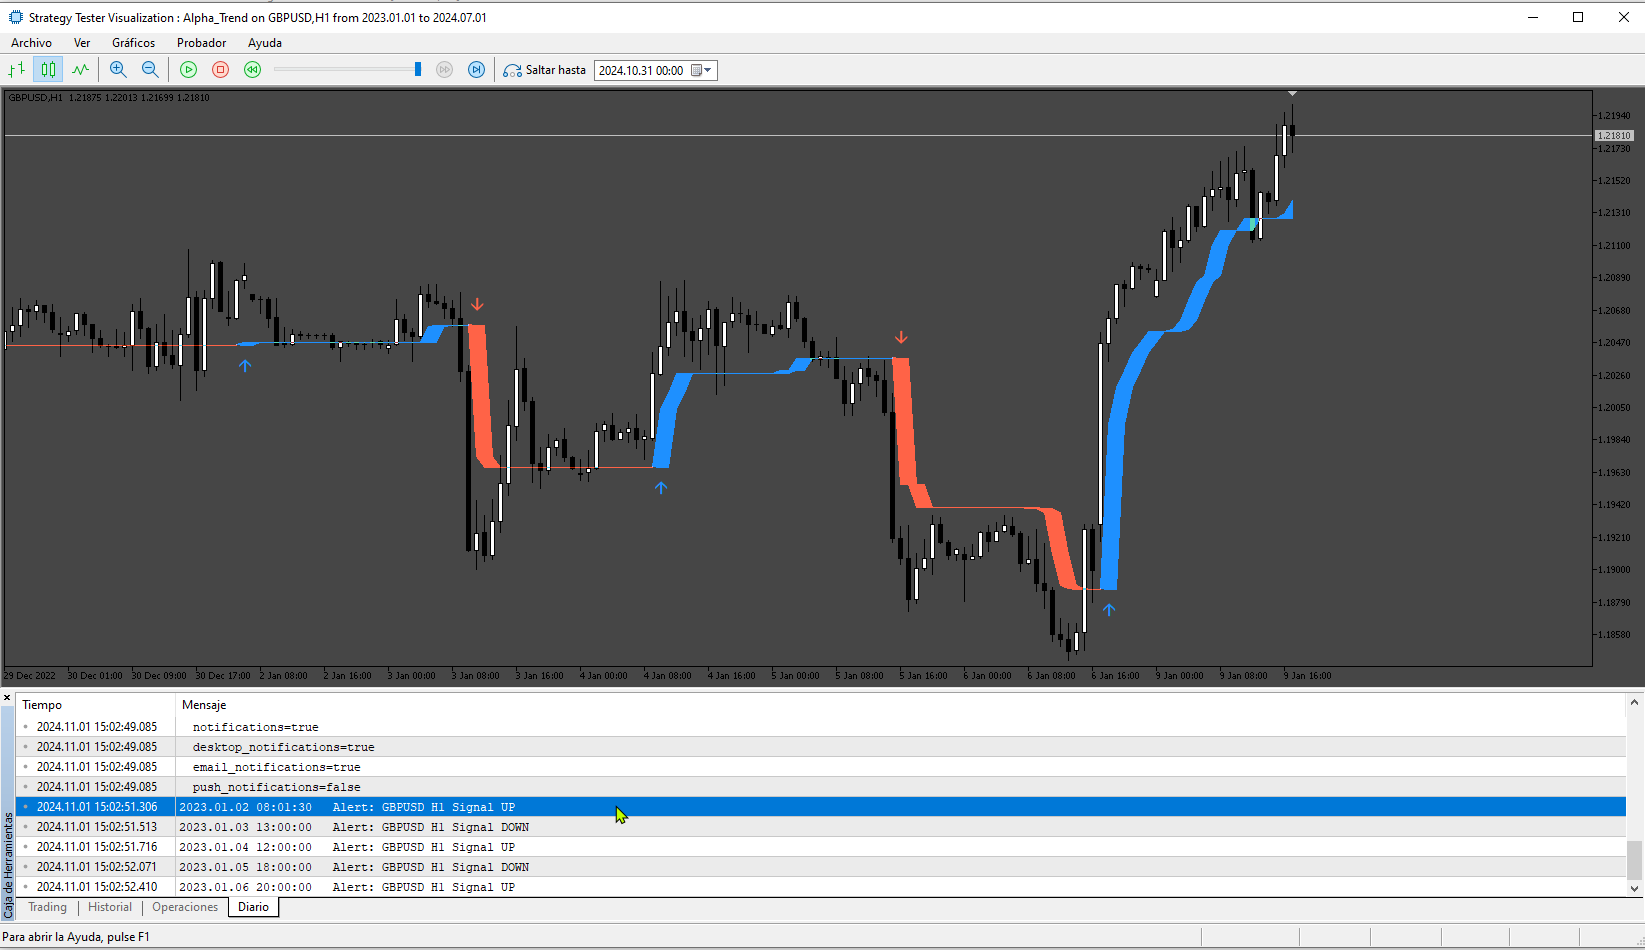Click the Tiempo column header
Viewport: 1645px width, 950px height.
click(x=96, y=705)
